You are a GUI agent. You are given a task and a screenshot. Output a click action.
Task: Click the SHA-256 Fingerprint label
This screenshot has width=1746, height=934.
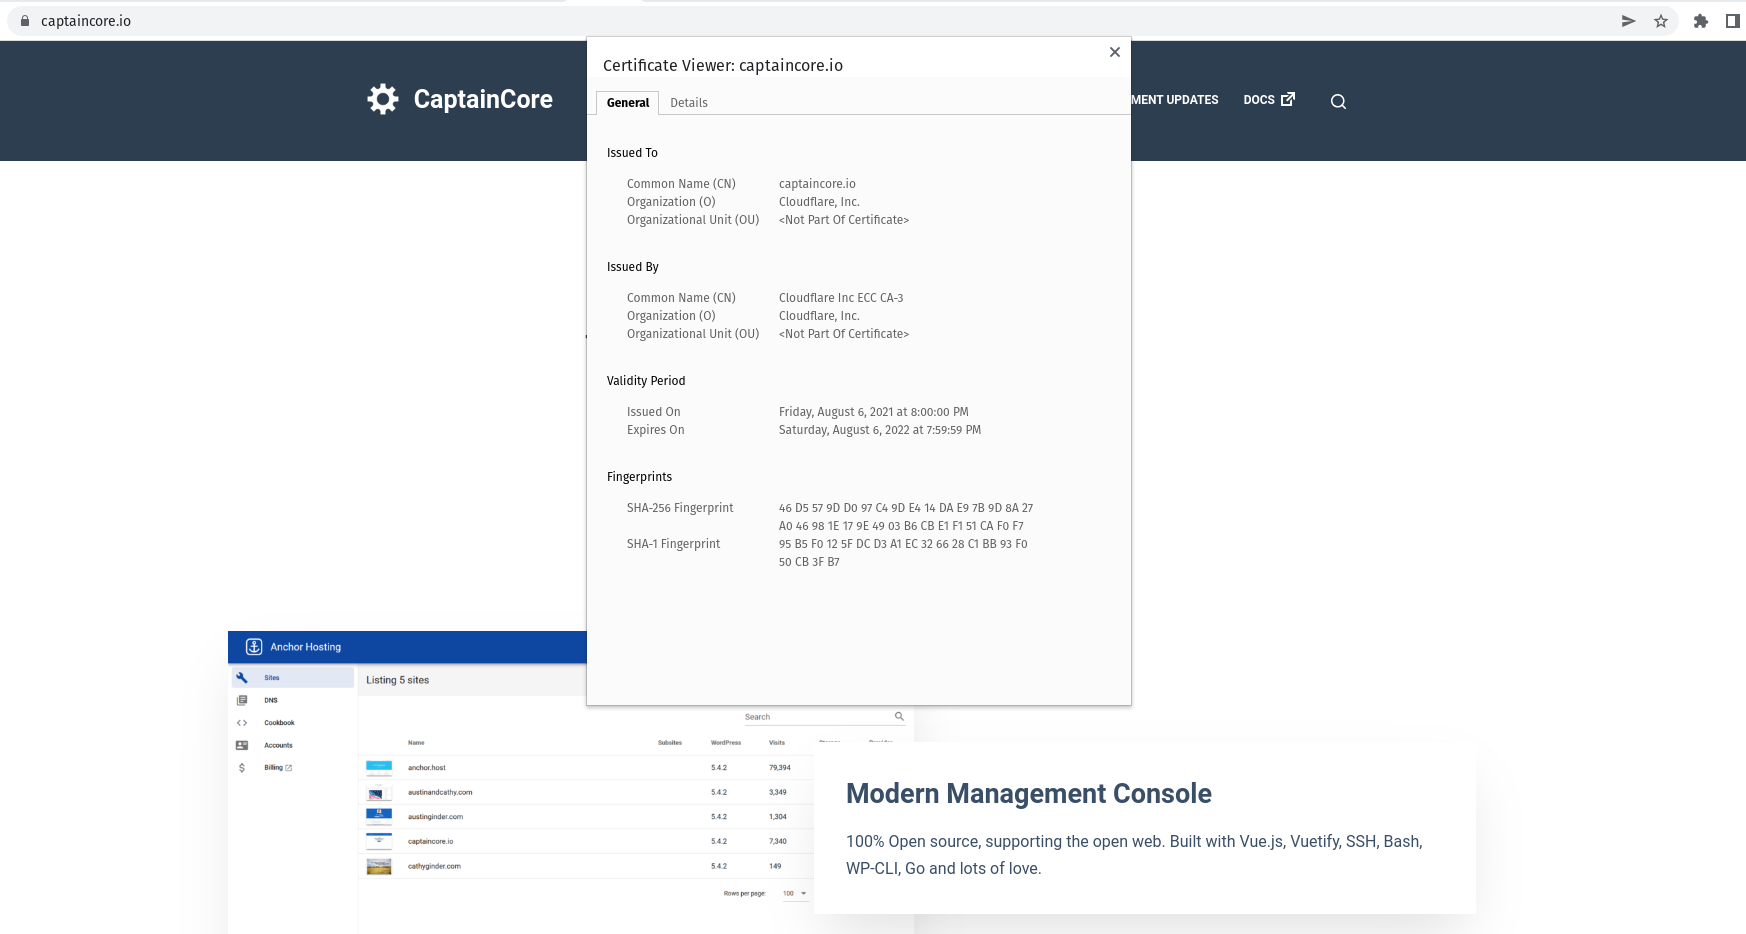click(680, 508)
